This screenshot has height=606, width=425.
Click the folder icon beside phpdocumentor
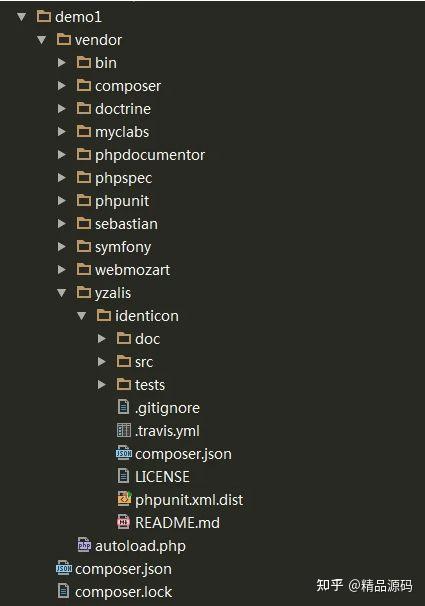tap(84, 154)
